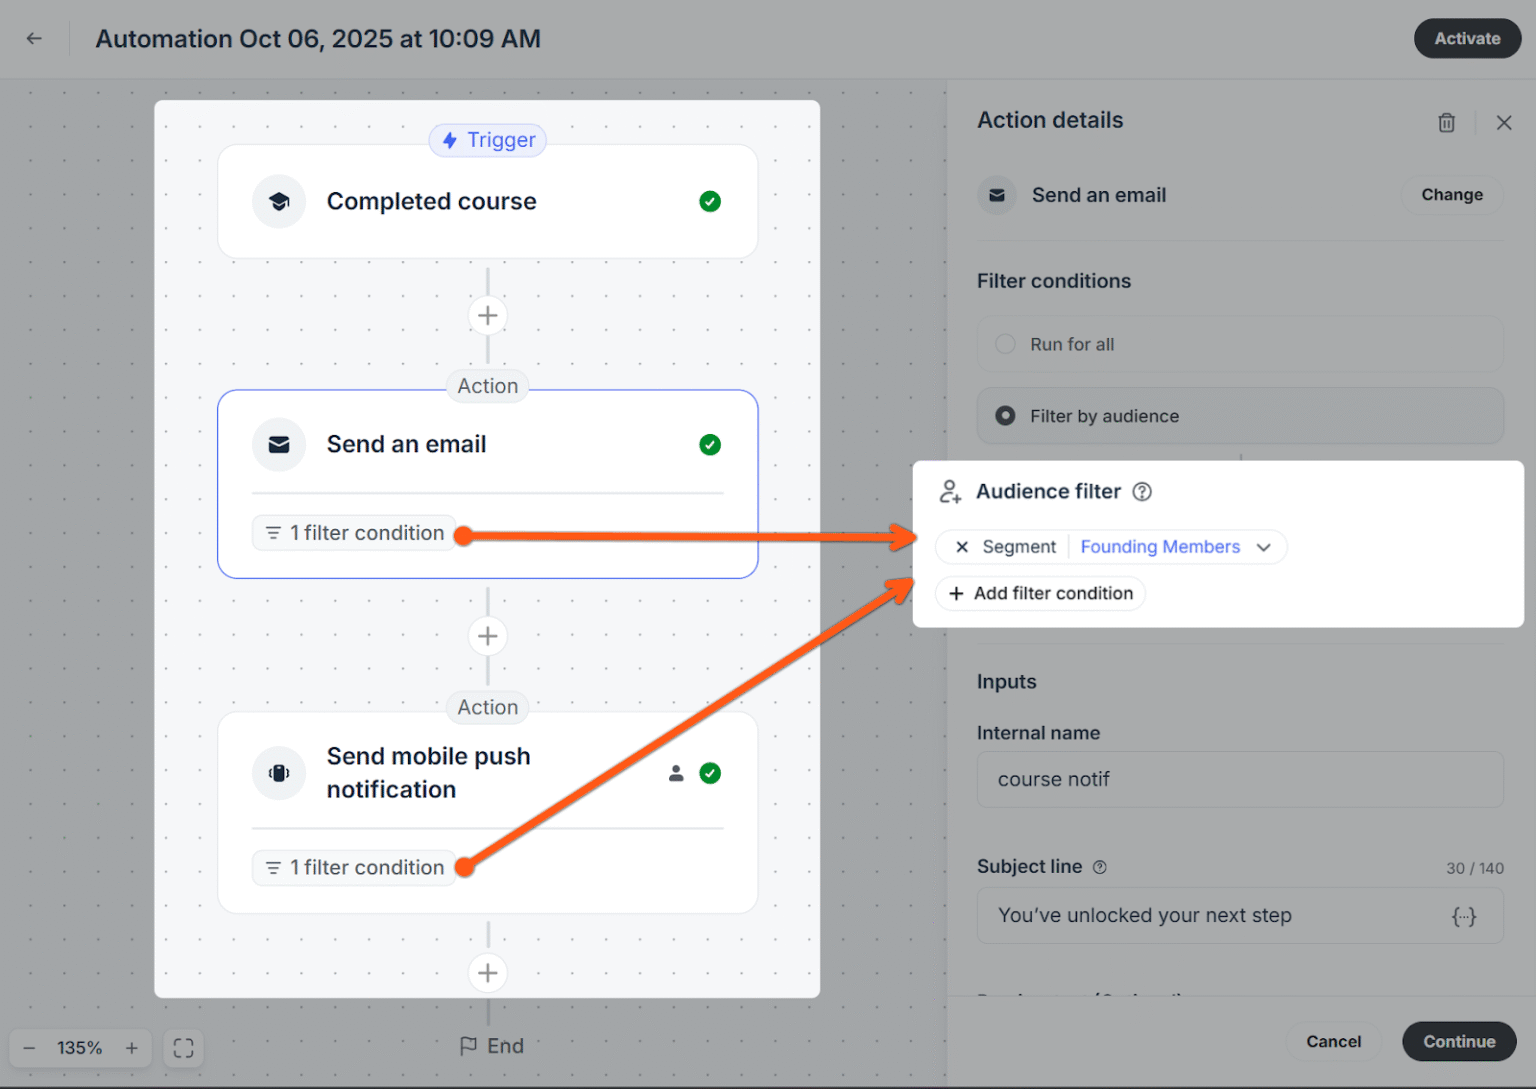Click the graduation cap Completed course icon
This screenshot has width=1536, height=1089.
pos(279,202)
